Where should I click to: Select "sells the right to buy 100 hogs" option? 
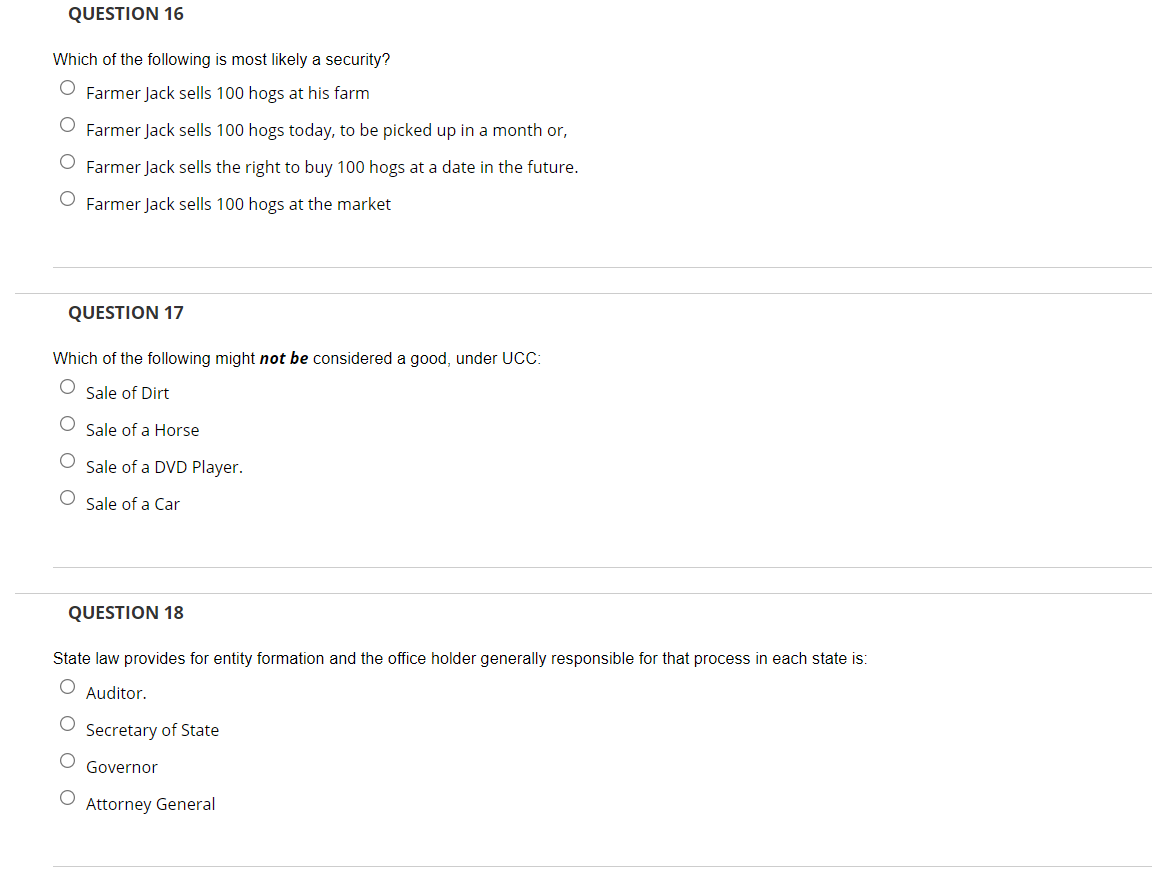tap(67, 161)
